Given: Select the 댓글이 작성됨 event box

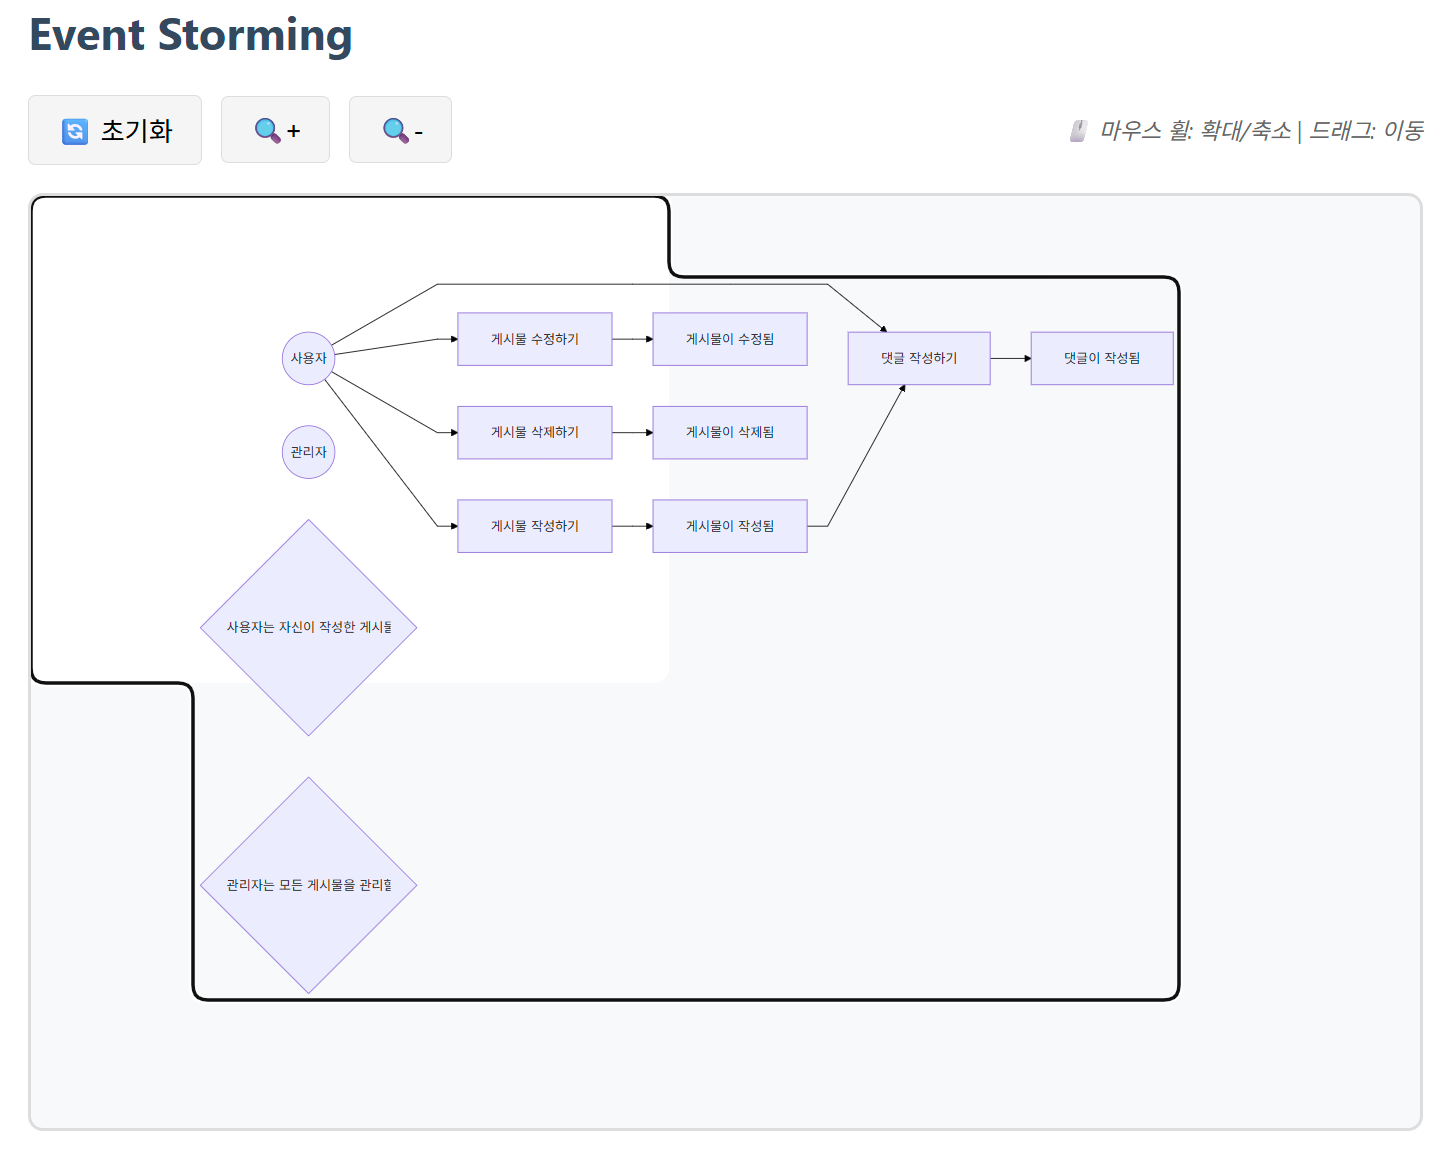Looking at the screenshot, I should pyautogui.click(x=1101, y=358).
